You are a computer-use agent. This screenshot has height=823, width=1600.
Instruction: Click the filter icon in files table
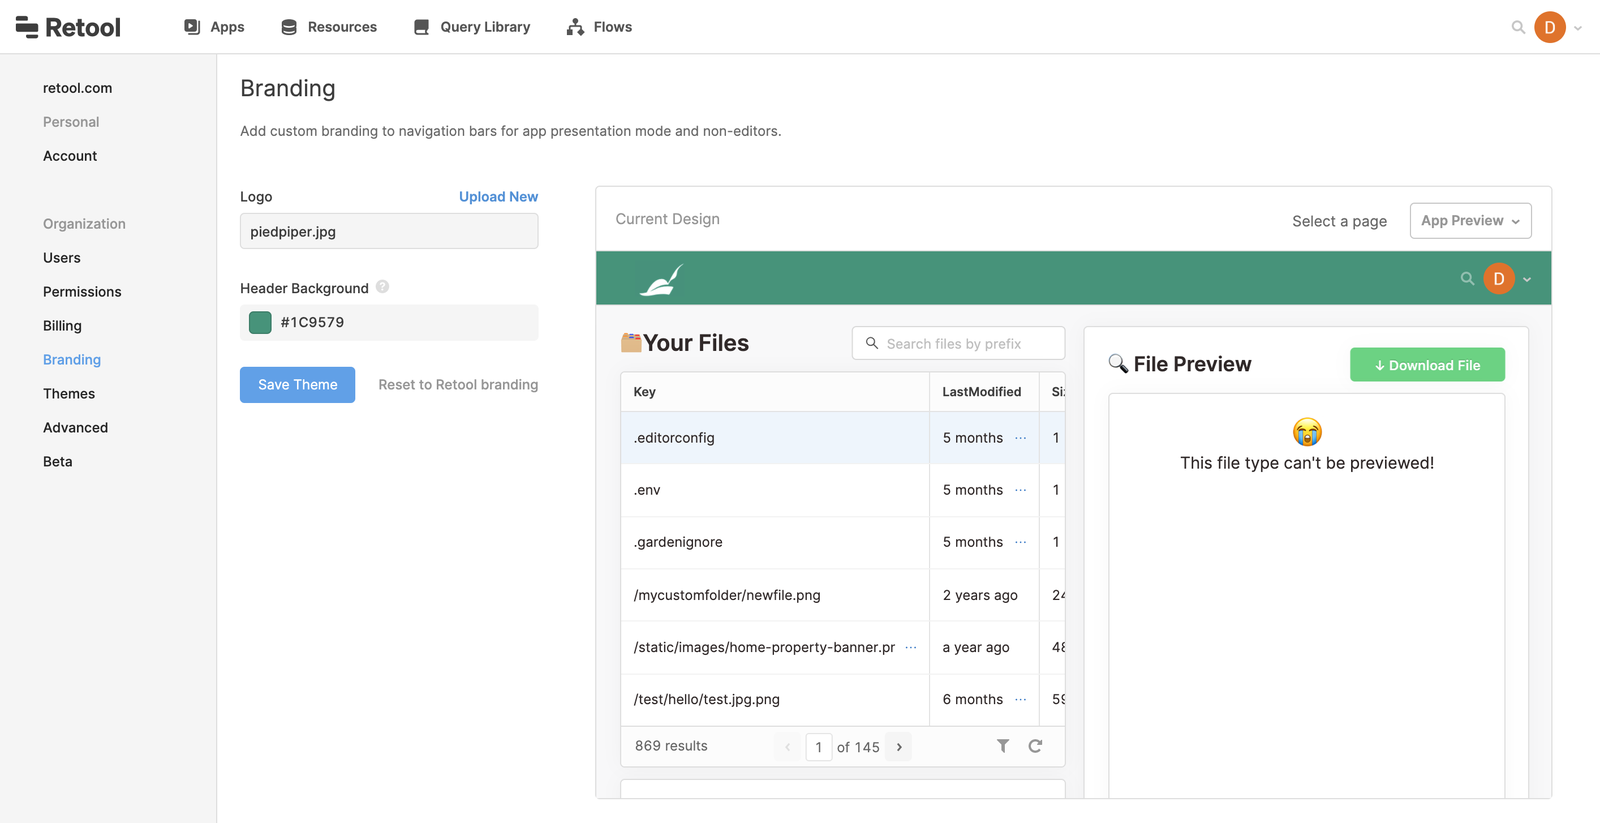[x=1003, y=746]
